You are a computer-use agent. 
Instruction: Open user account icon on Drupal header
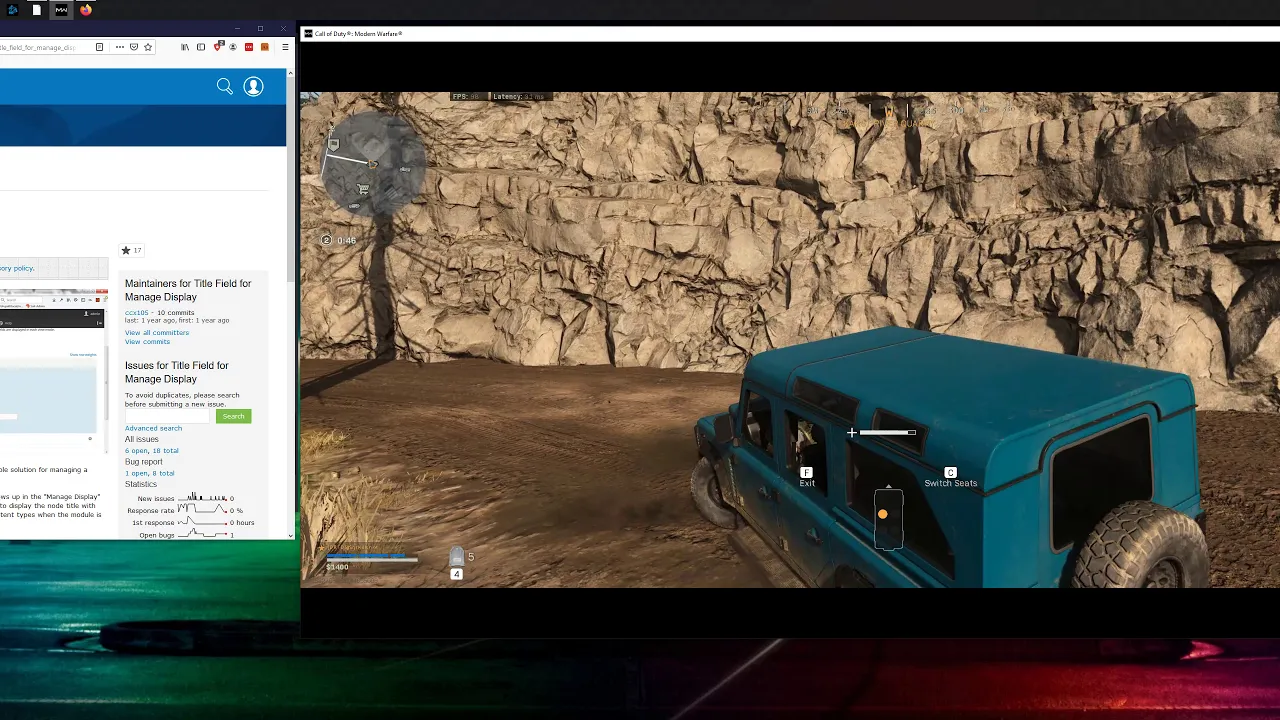pyautogui.click(x=253, y=87)
